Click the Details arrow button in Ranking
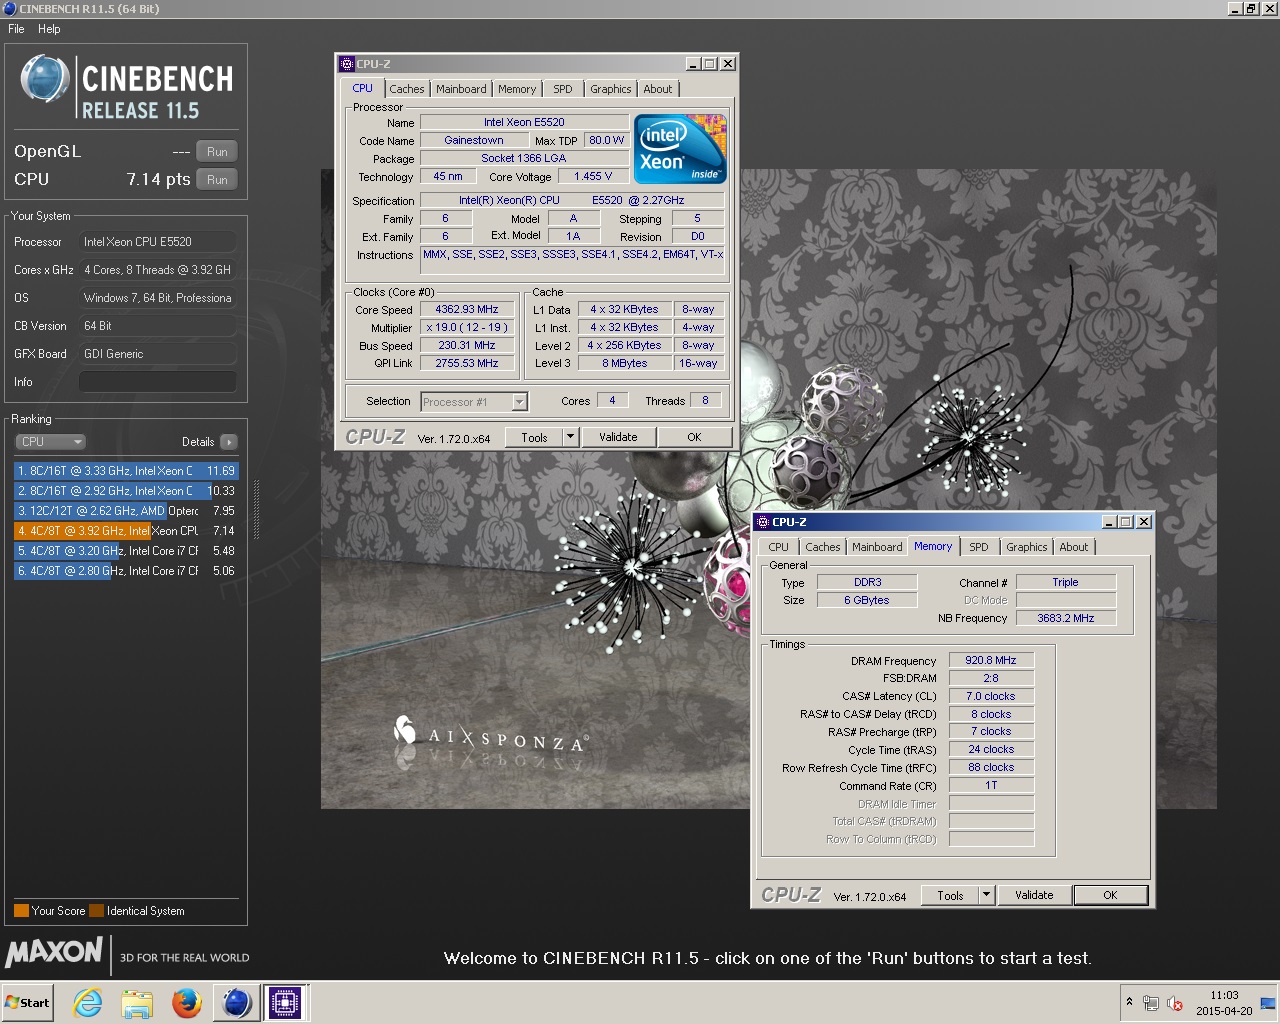Image resolution: width=1280 pixels, height=1024 pixels. [x=228, y=442]
